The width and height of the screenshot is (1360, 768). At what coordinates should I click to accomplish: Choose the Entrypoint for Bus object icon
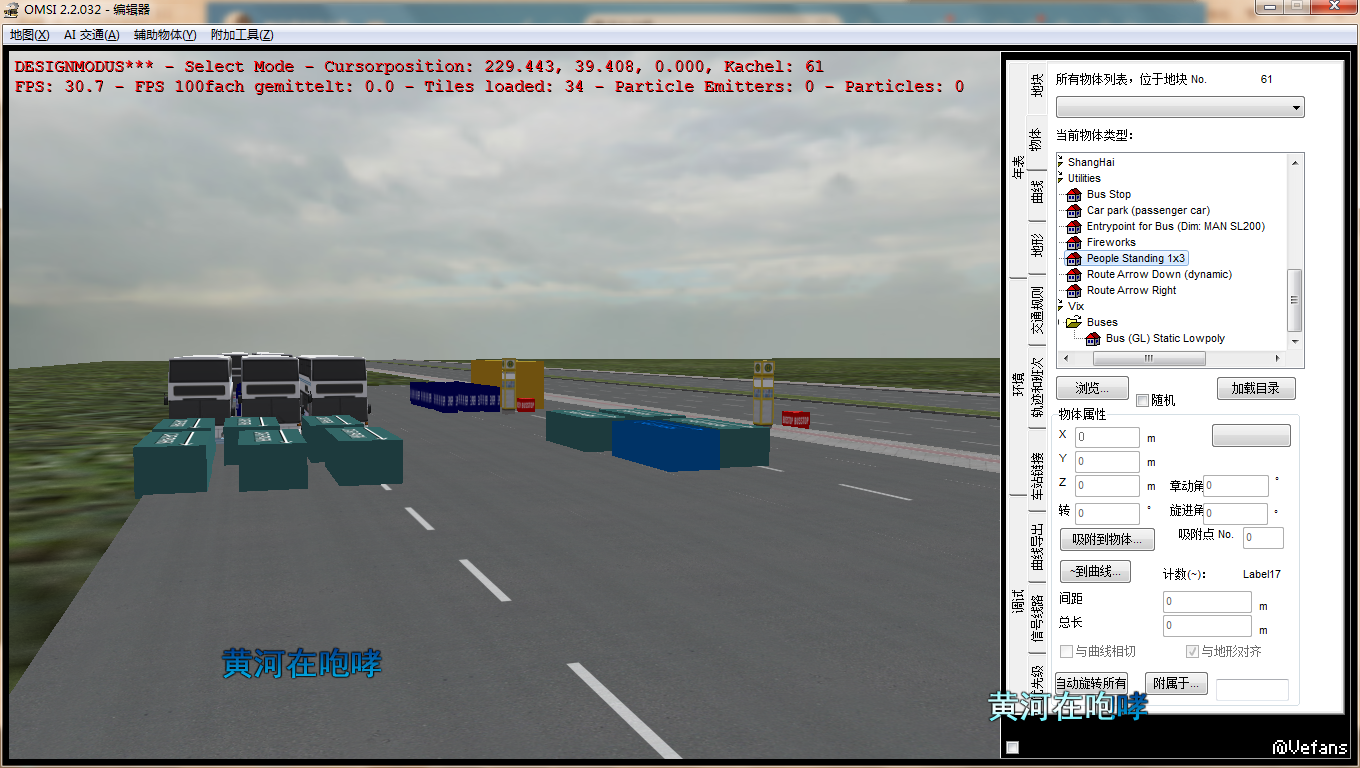(x=1074, y=226)
